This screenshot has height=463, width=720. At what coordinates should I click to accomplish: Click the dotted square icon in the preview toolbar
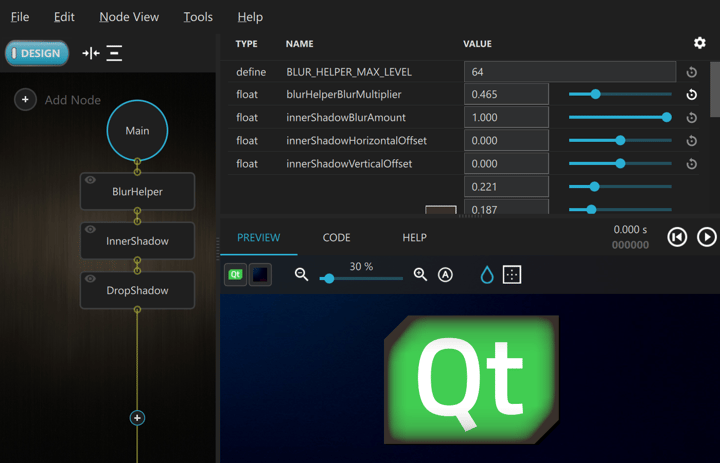[512, 275]
